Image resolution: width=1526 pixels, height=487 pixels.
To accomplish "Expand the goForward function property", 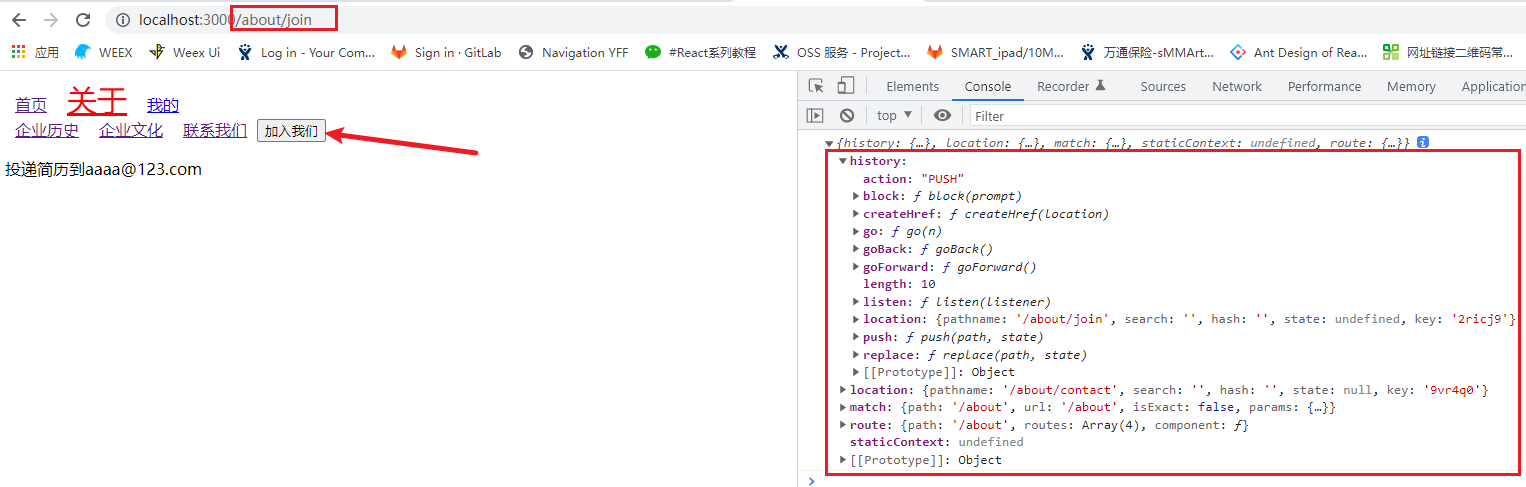I will point(856,267).
